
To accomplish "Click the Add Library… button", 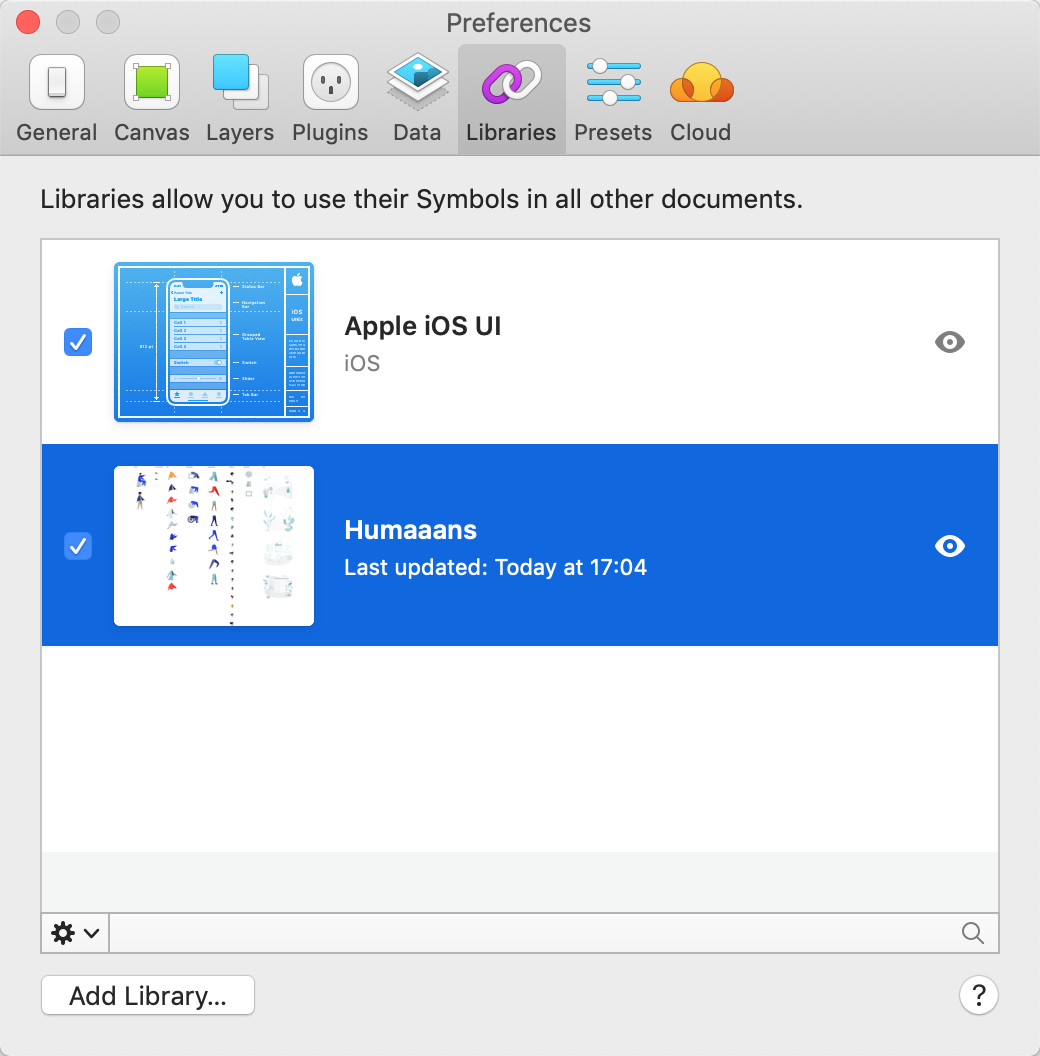I will pos(148,995).
